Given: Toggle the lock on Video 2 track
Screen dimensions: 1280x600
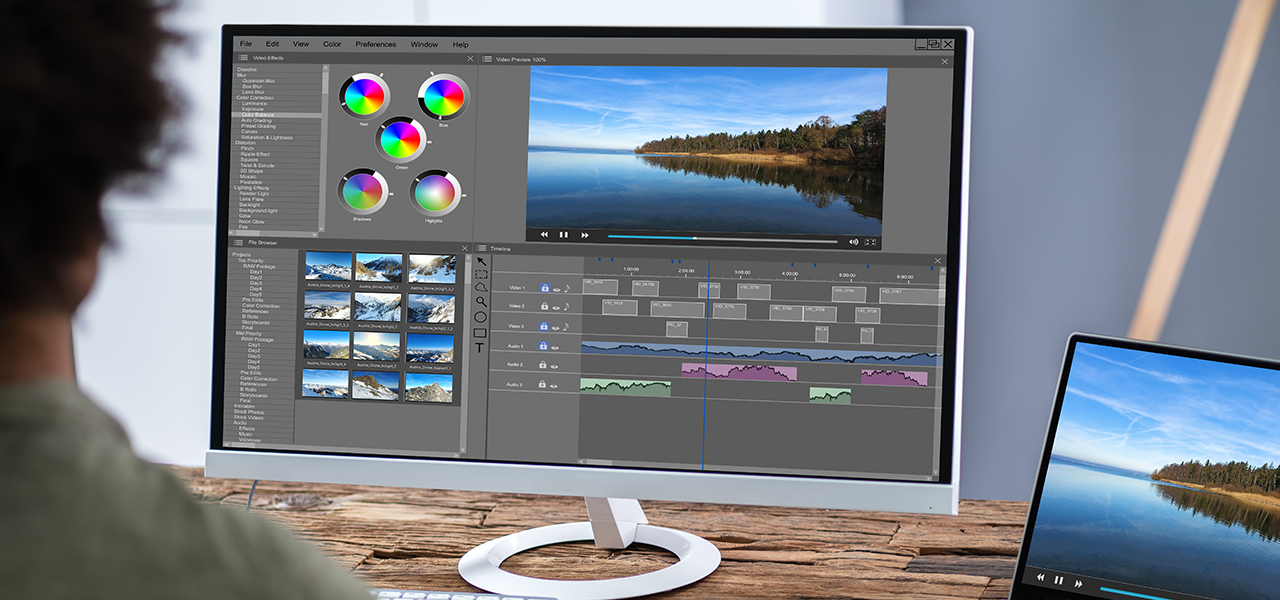Looking at the screenshot, I should coord(544,307).
